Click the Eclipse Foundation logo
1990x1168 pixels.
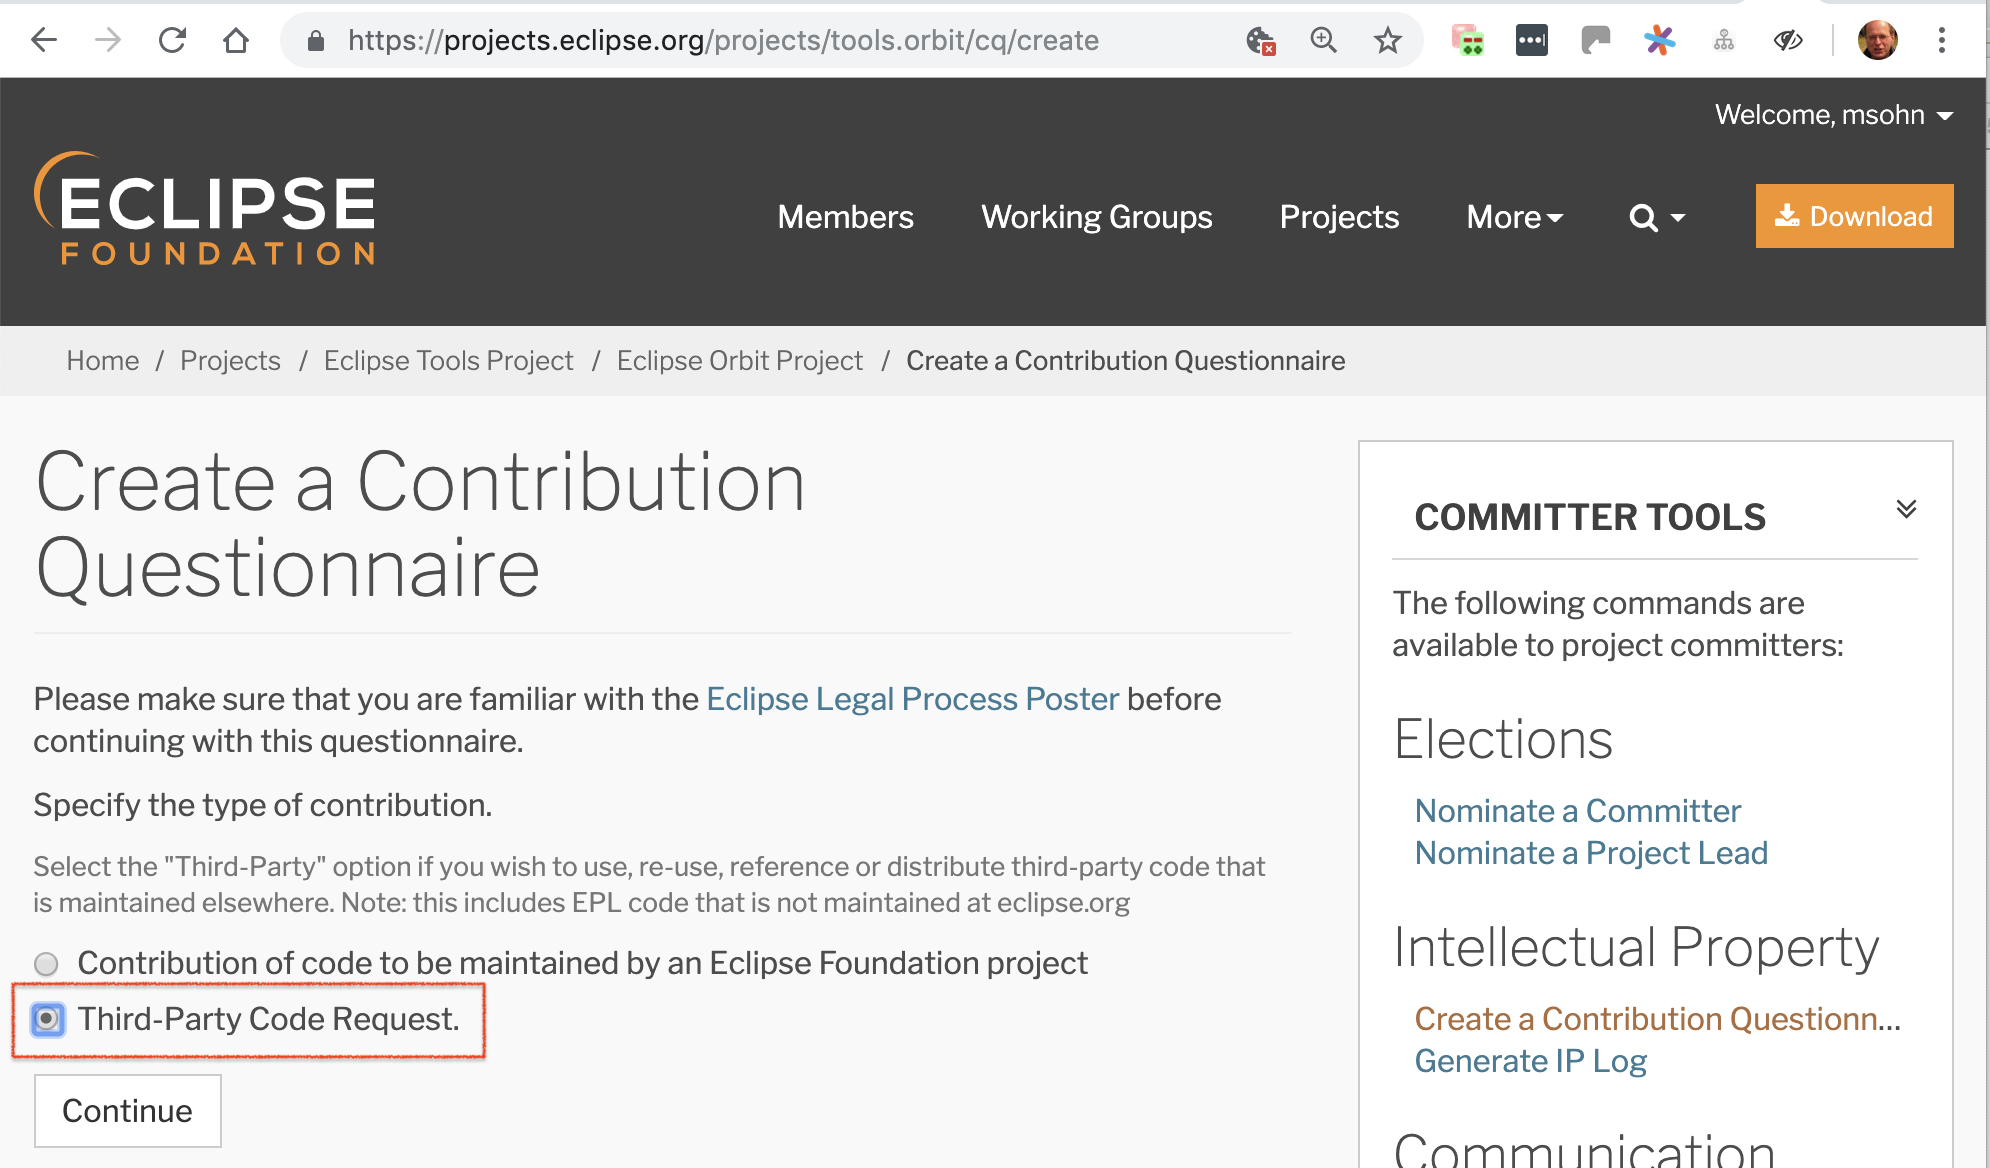(x=206, y=209)
